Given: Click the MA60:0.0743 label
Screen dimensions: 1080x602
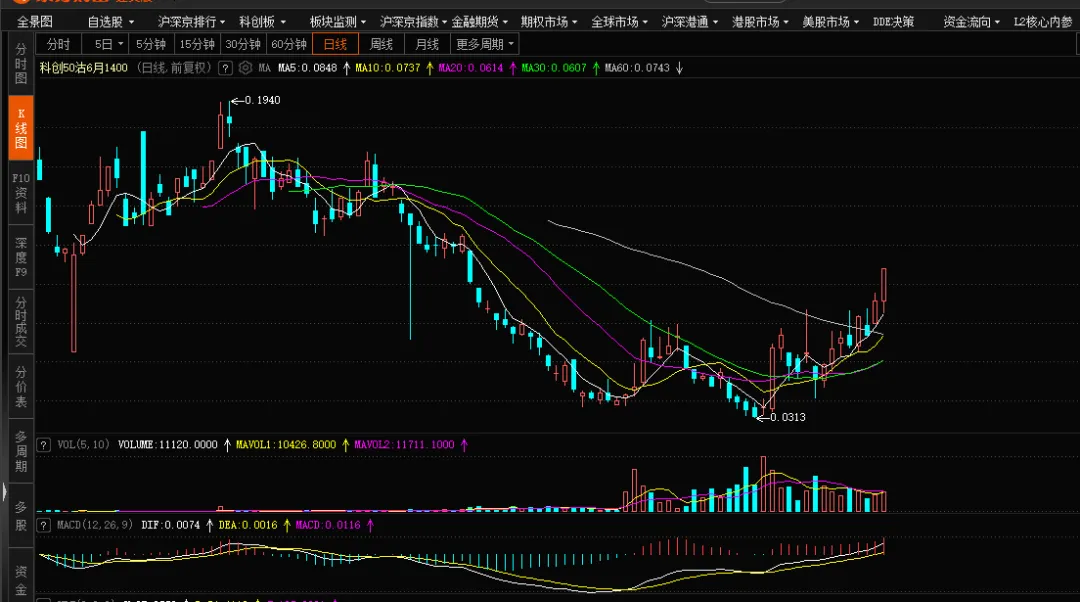Looking at the screenshot, I should 637,68.
